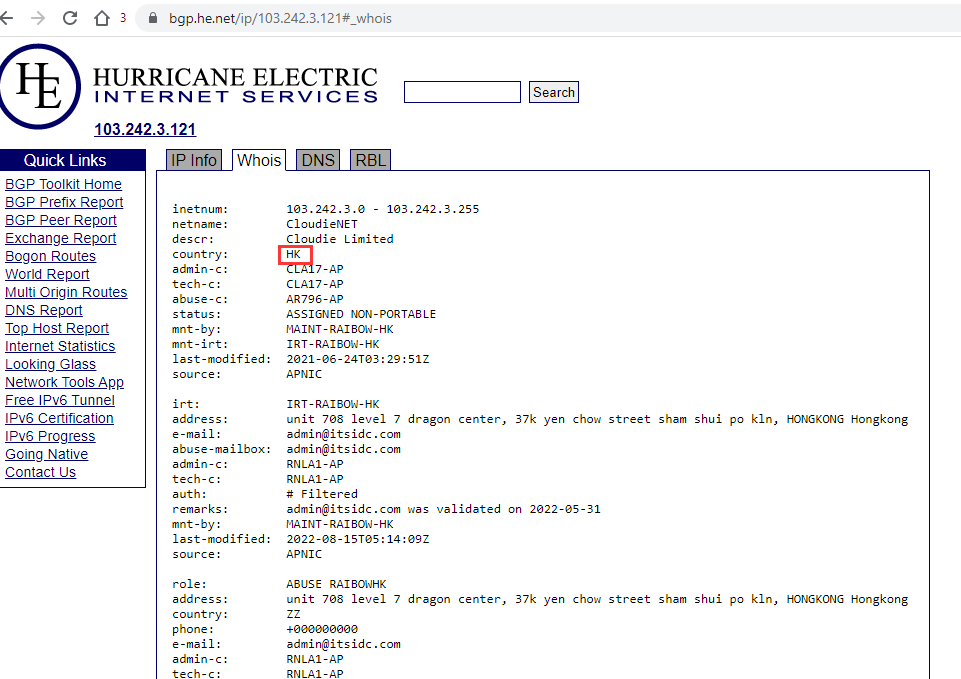Open the Looking Glass link
This screenshot has height=679, width=961.
point(50,364)
